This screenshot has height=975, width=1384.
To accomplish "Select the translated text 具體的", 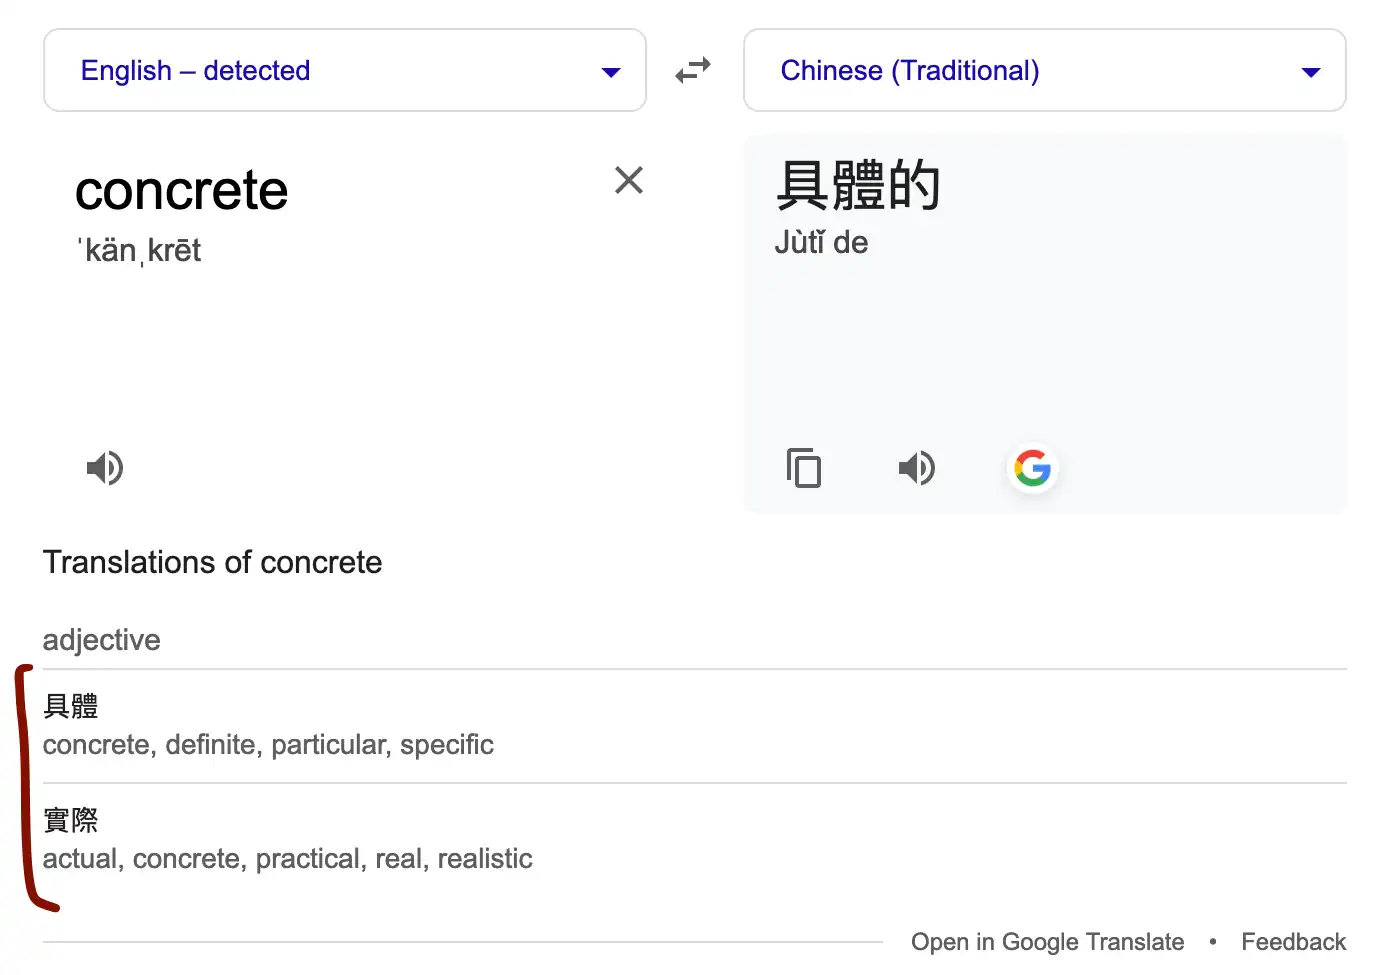I will [858, 185].
